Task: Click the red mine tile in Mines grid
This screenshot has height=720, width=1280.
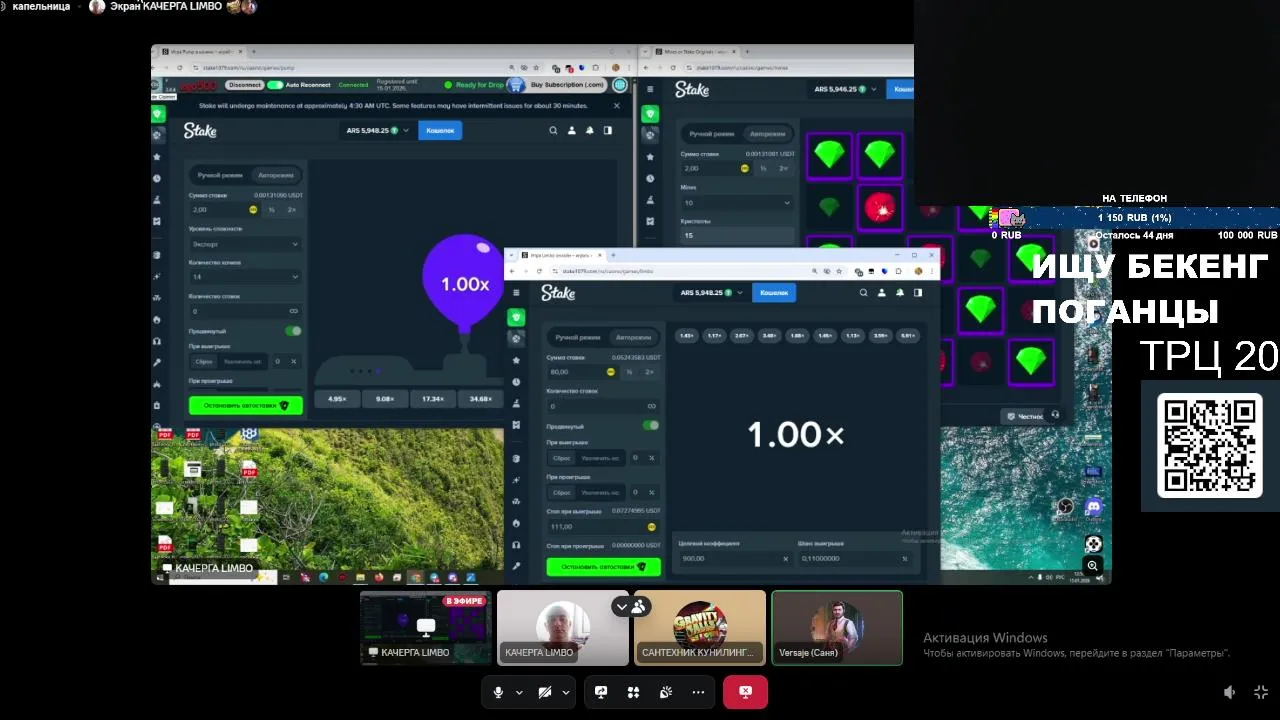Action: point(880,208)
